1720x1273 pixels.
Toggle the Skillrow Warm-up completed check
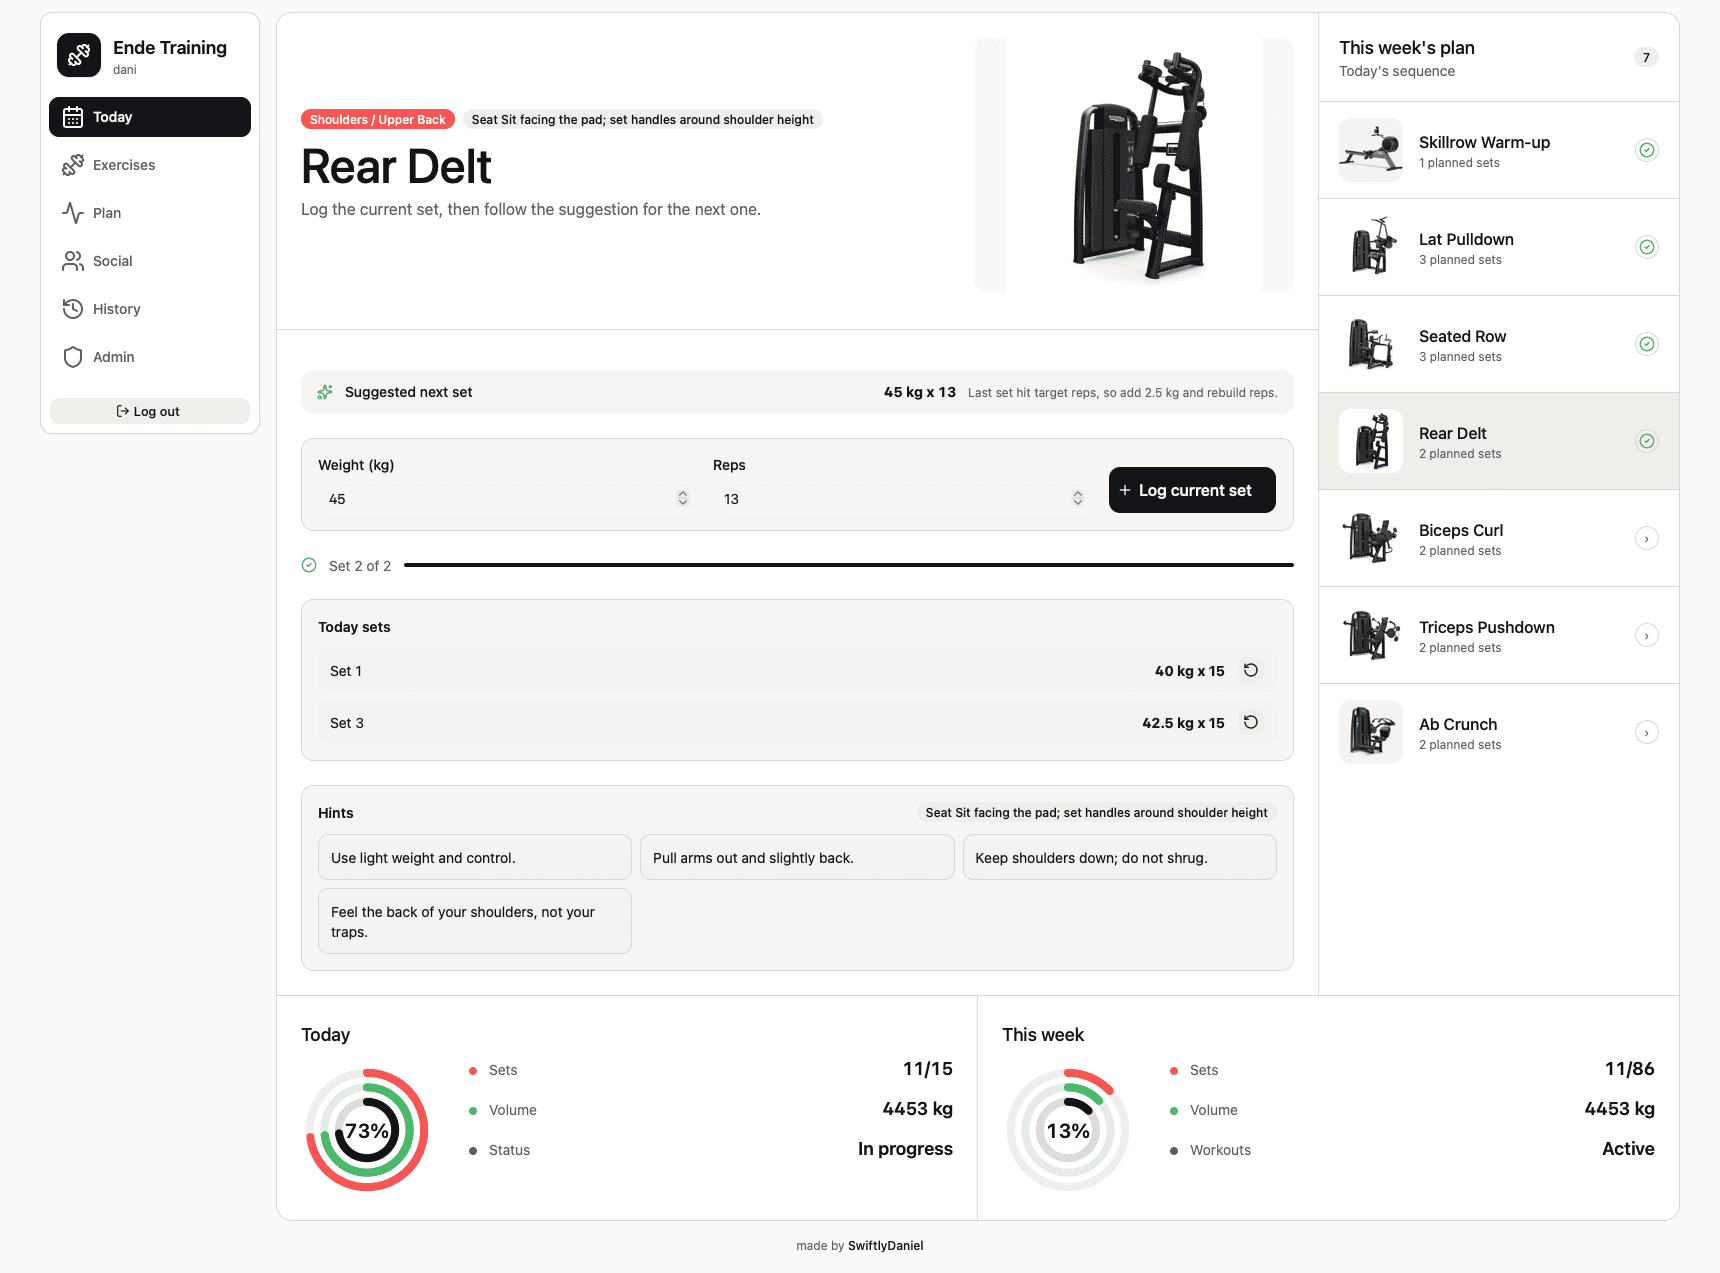(1647, 150)
